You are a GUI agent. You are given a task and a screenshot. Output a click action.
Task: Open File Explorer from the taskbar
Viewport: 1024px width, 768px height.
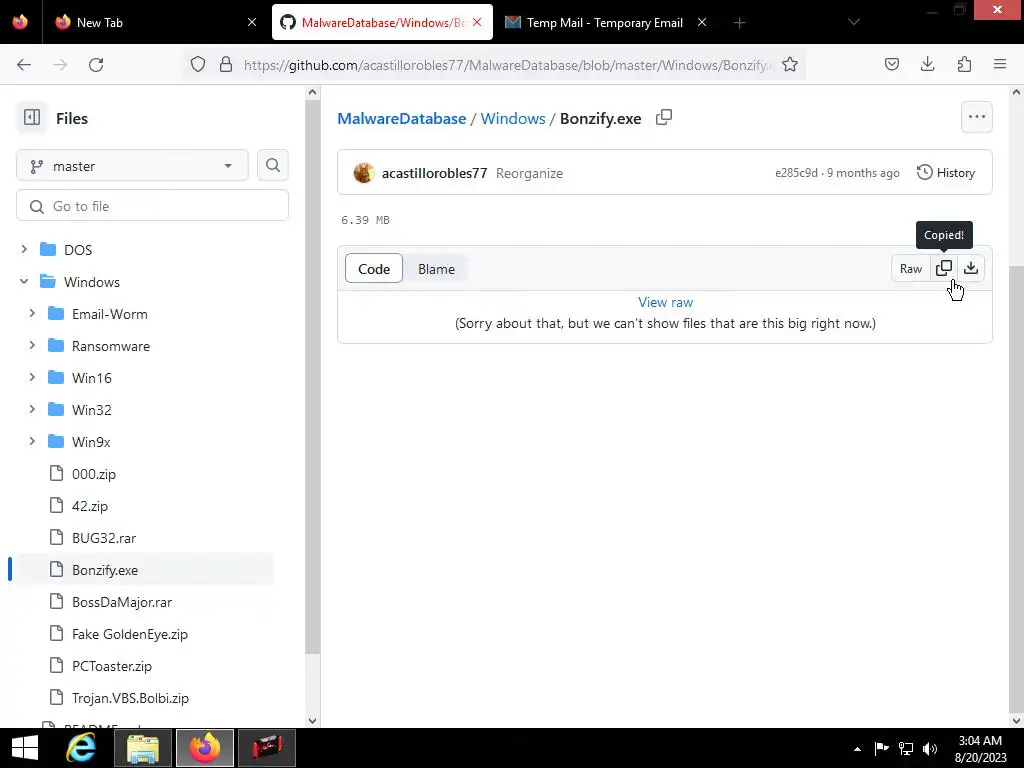click(x=143, y=748)
